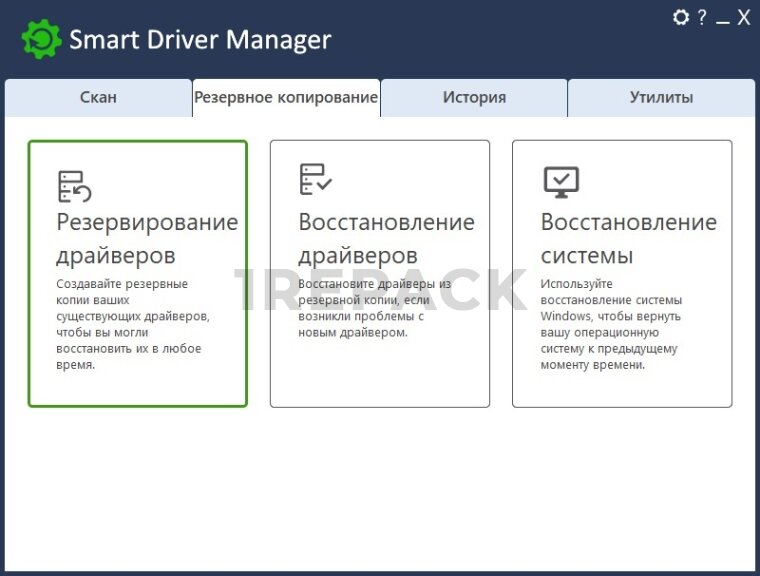This screenshot has width=760, height=576.
Task: Select the Резервное копирование tab
Action: click(x=286, y=98)
